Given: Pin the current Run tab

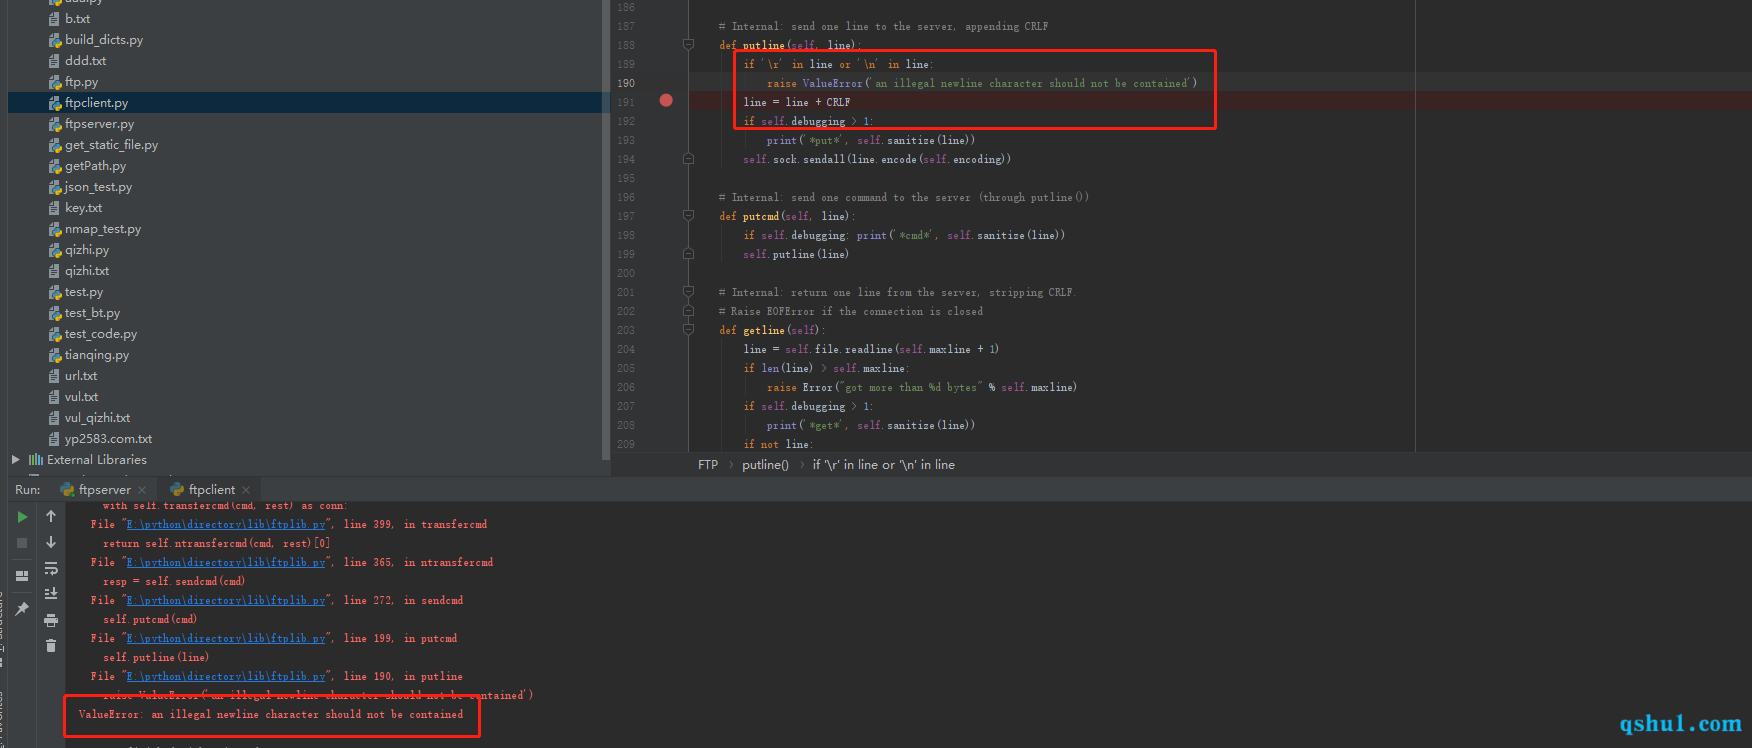Looking at the screenshot, I should (x=22, y=609).
